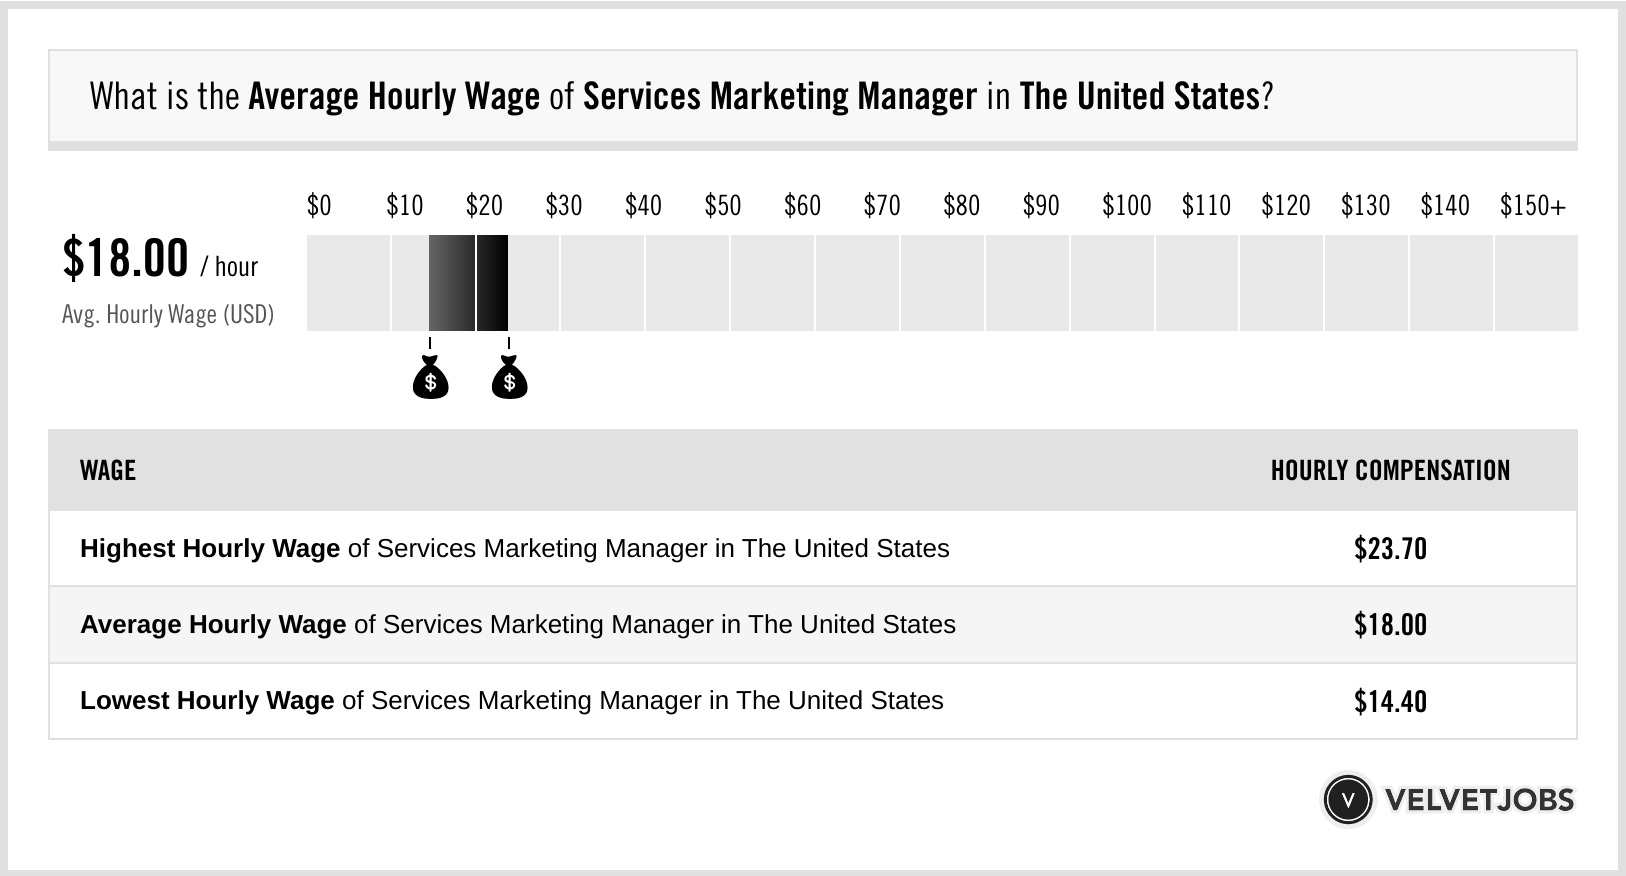Screen dimensions: 1626x876
Task: Click the HOURLY COMPENSATION column header
Action: pos(1390,471)
